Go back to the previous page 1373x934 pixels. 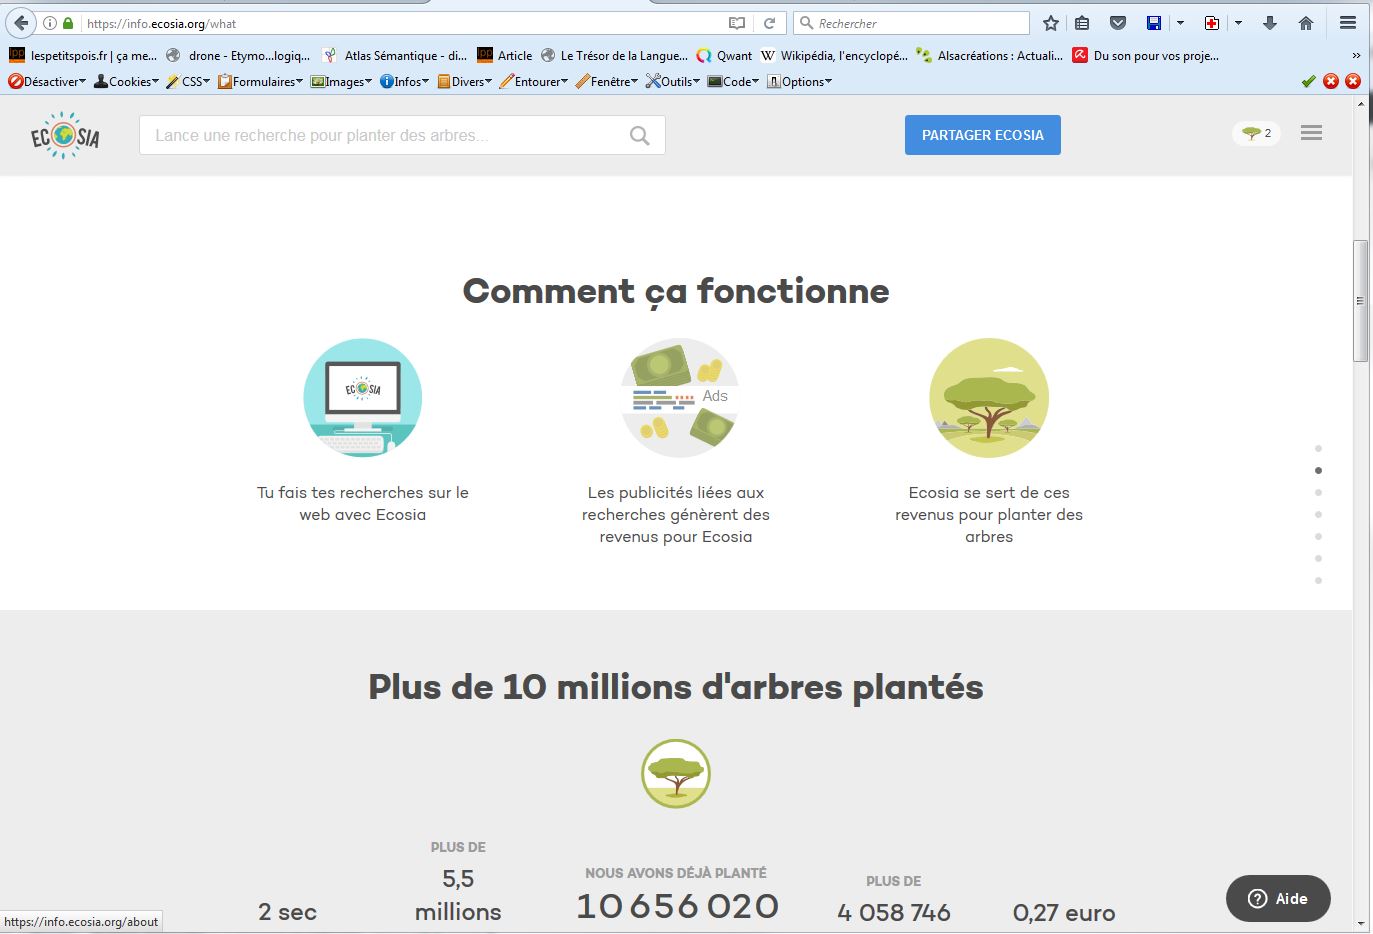pyautogui.click(x=22, y=23)
